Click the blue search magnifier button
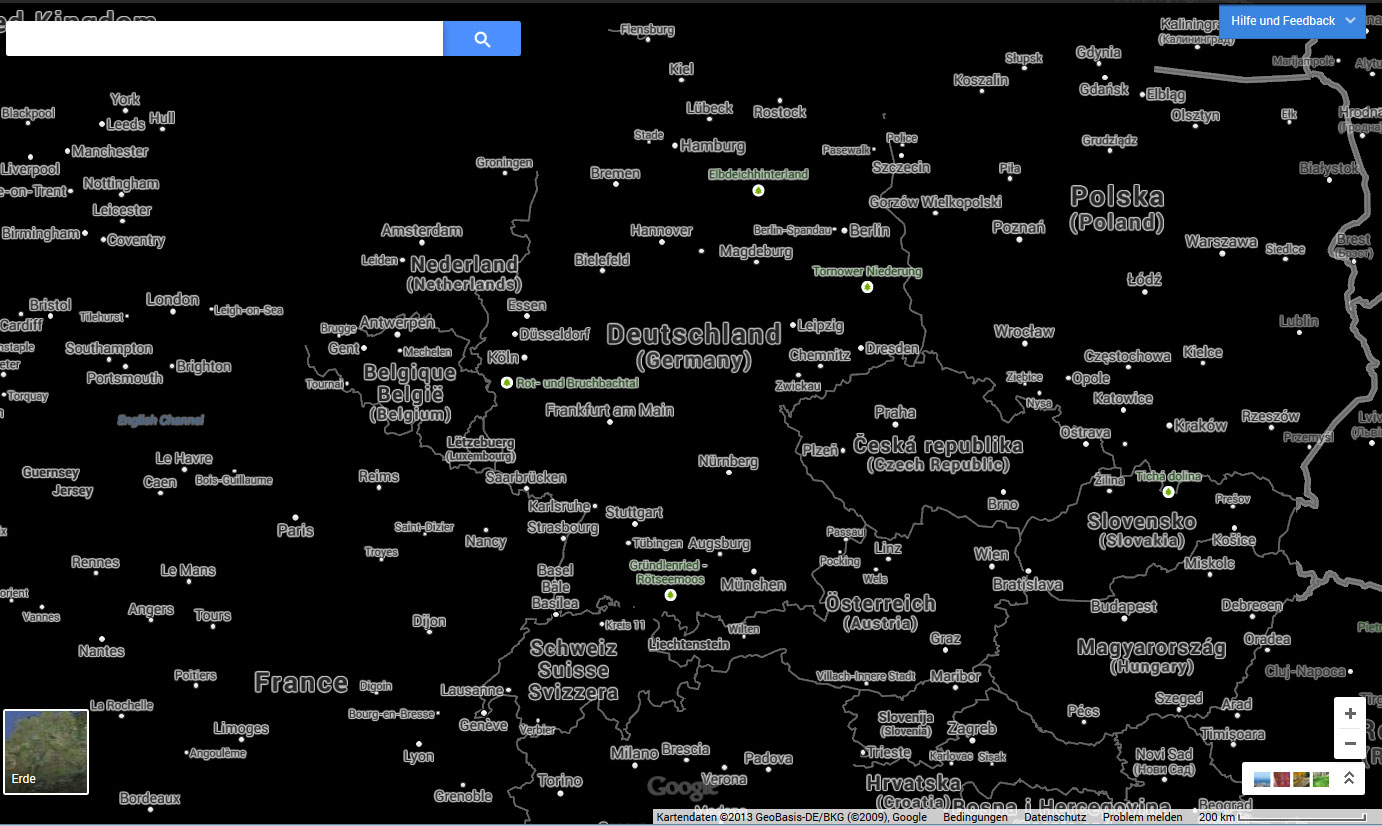This screenshot has height=826, width=1382. 482,39
